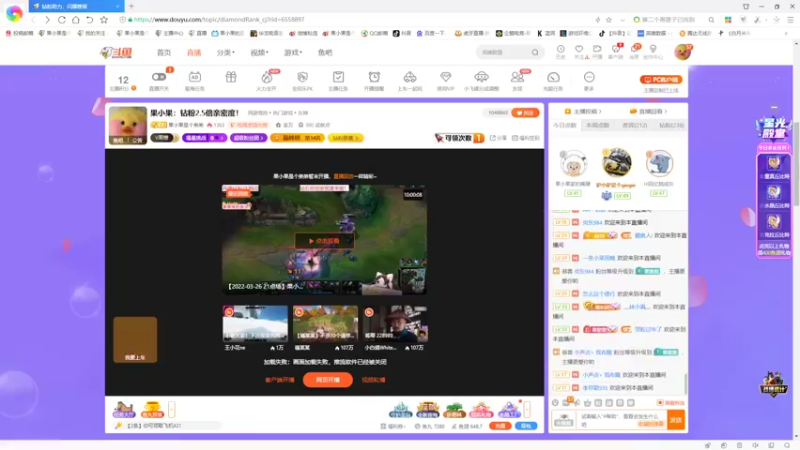
Task: Open the 超级粉丝团 purple badge
Action: pyautogui.click(x=248, y=138)
